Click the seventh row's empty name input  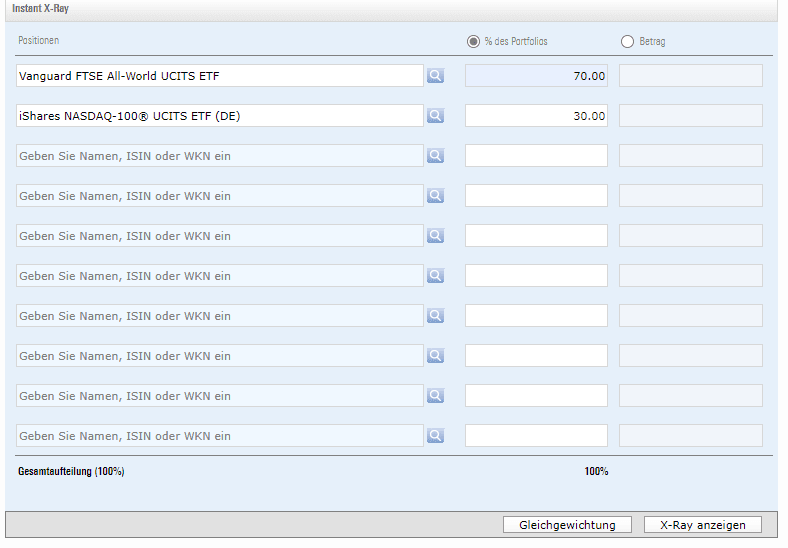pos(220,316)
